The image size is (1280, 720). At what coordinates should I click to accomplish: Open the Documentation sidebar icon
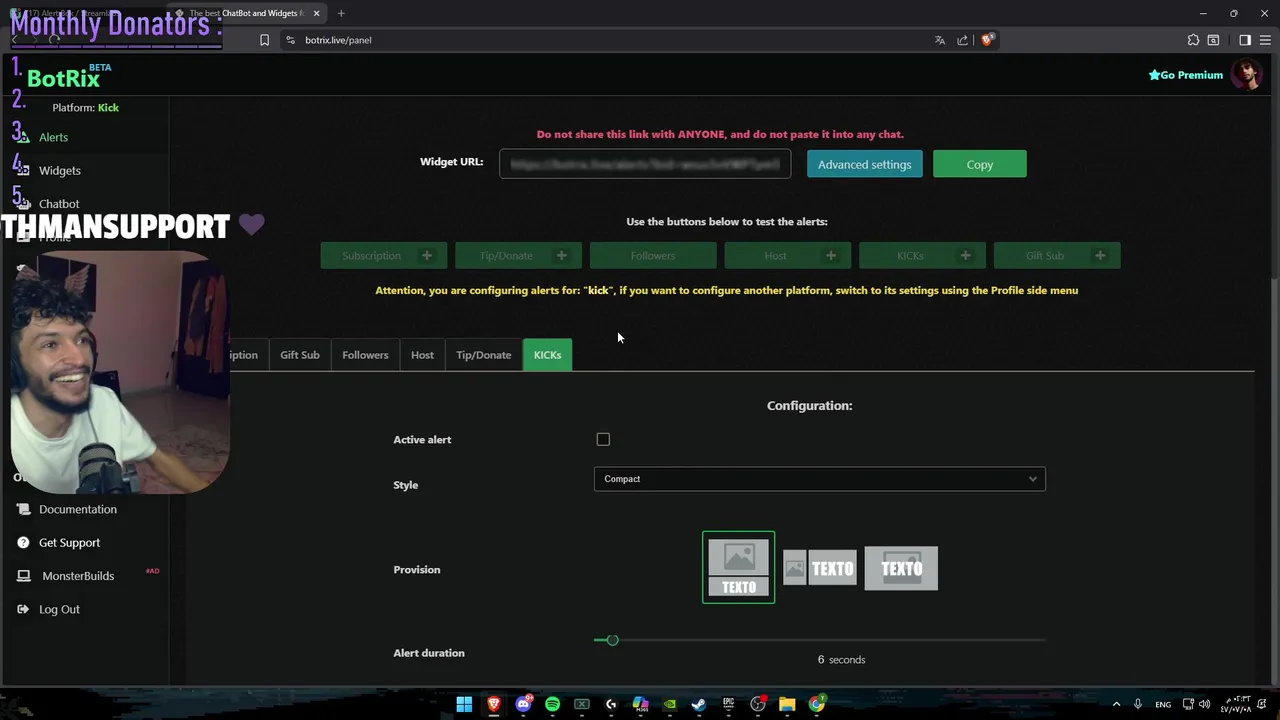point(23,509)
